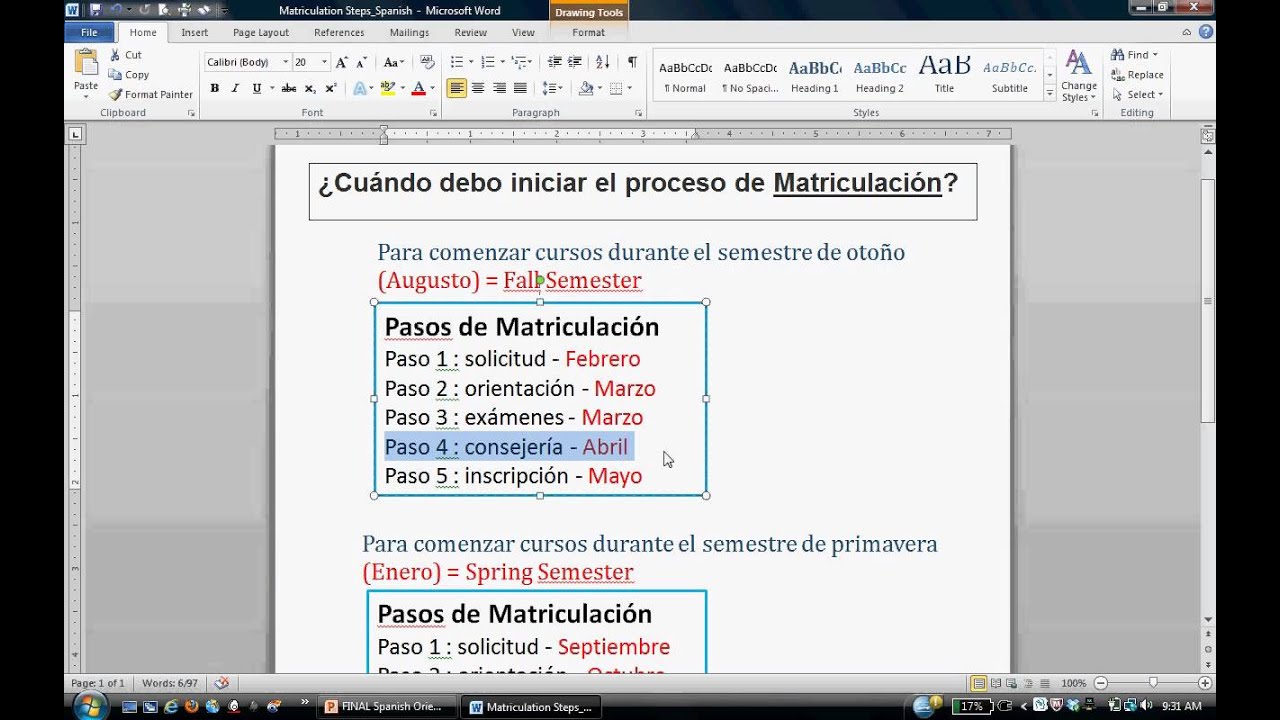Open the Word Help question mark
This screenshot has width=1280, height=720.
[1206, 32]
